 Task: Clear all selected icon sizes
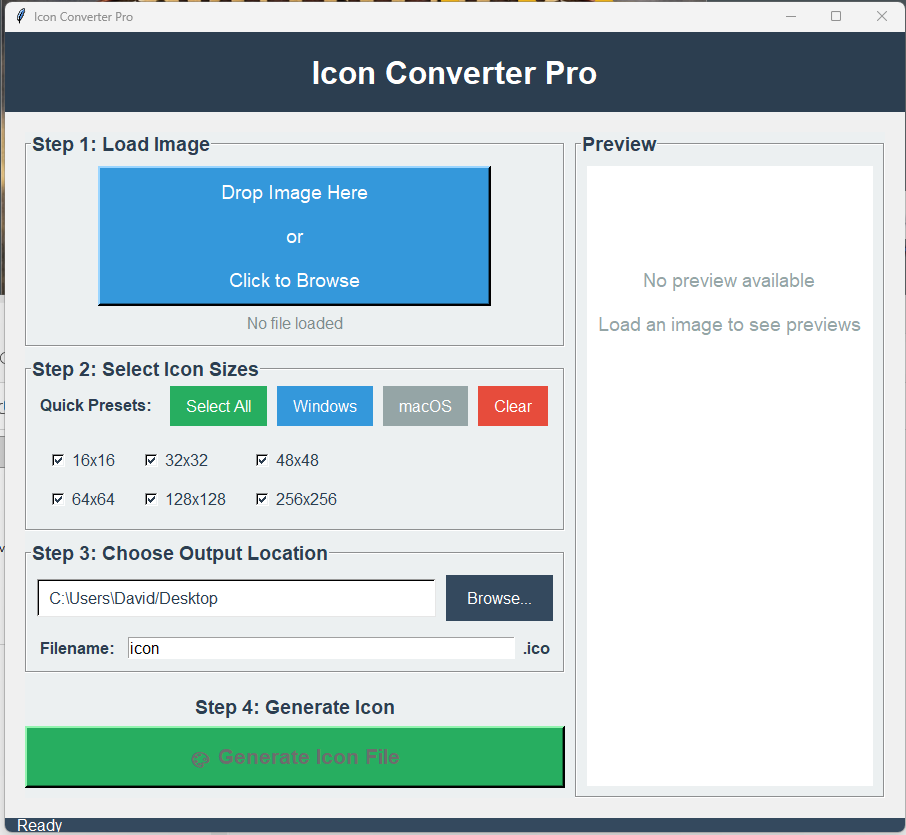(x=512, y=406)
